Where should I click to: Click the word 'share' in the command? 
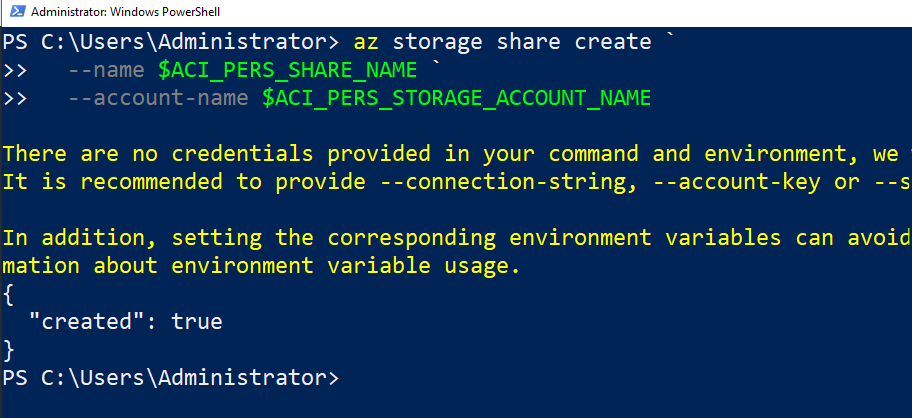coord(535,42)
